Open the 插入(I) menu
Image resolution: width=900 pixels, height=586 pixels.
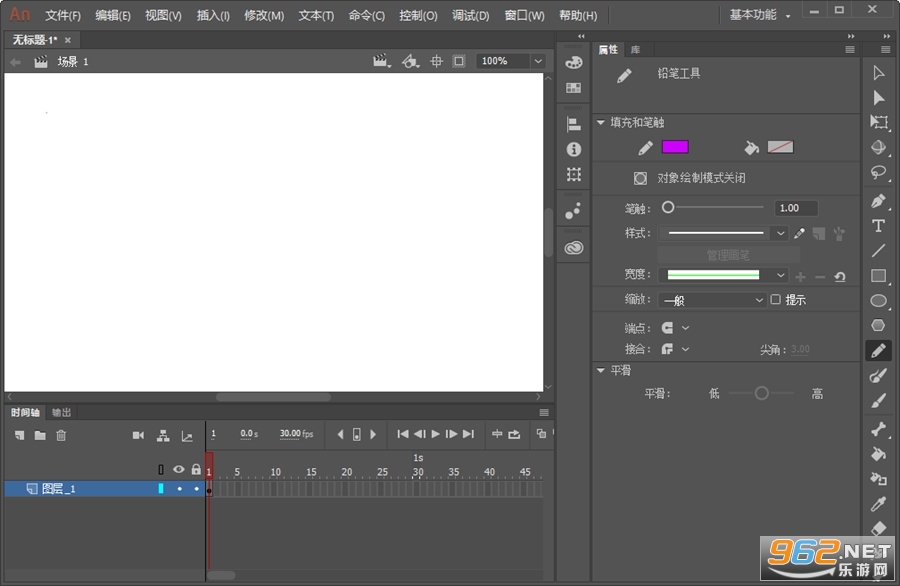pos(213,15)
